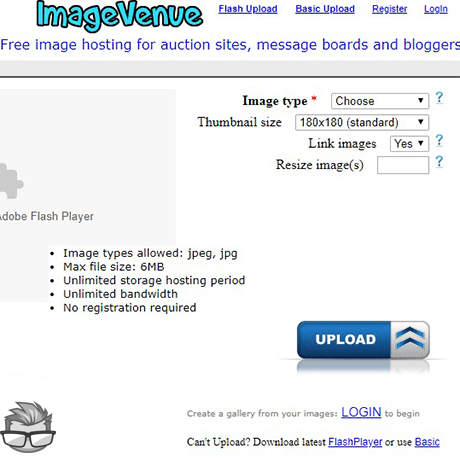This screenshot has width=460, height=460.
Task: Click the help icon beside Link images
Action: [439, 141]
